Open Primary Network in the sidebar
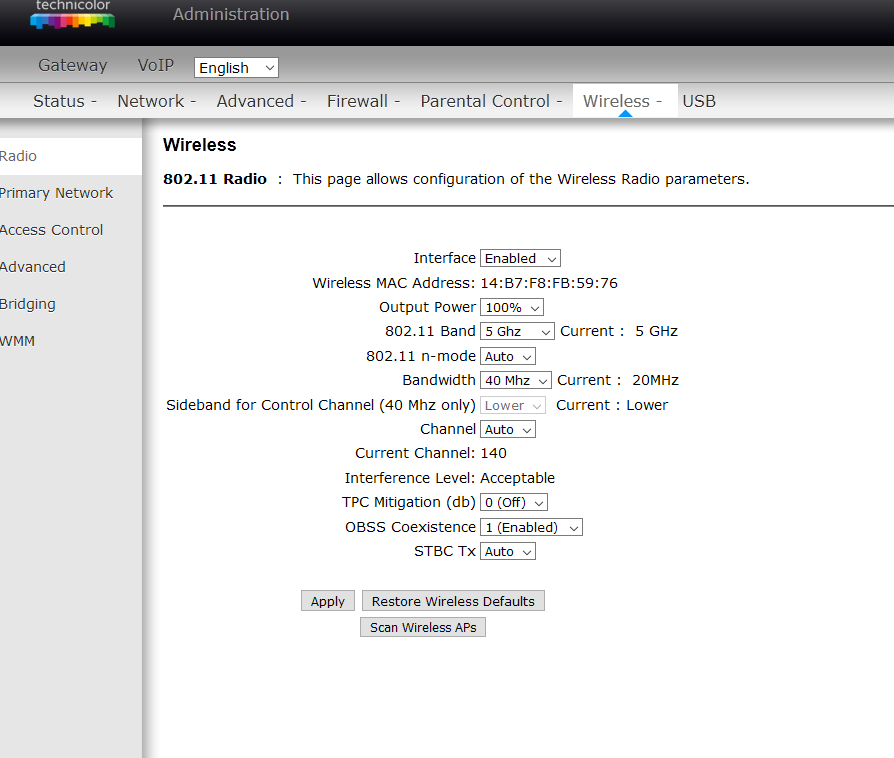Image resolution: width=894 pixels, height=758 pixels. [x=56, y=193]
